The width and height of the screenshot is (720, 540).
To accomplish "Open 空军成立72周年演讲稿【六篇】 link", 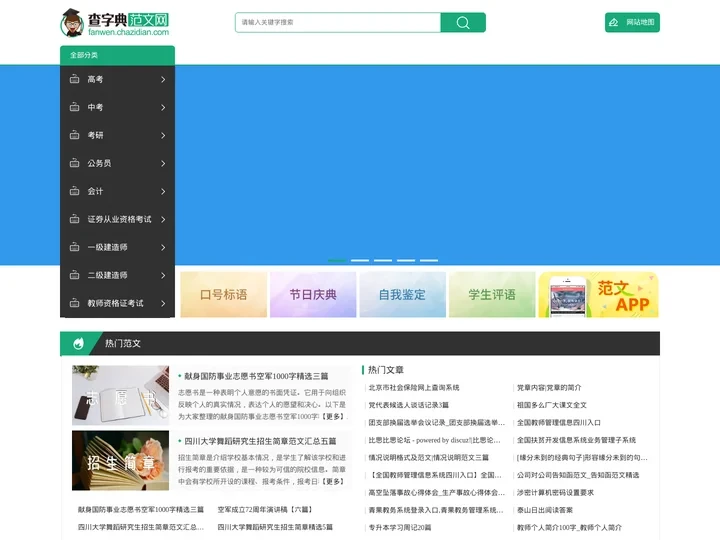I will 265,510.
